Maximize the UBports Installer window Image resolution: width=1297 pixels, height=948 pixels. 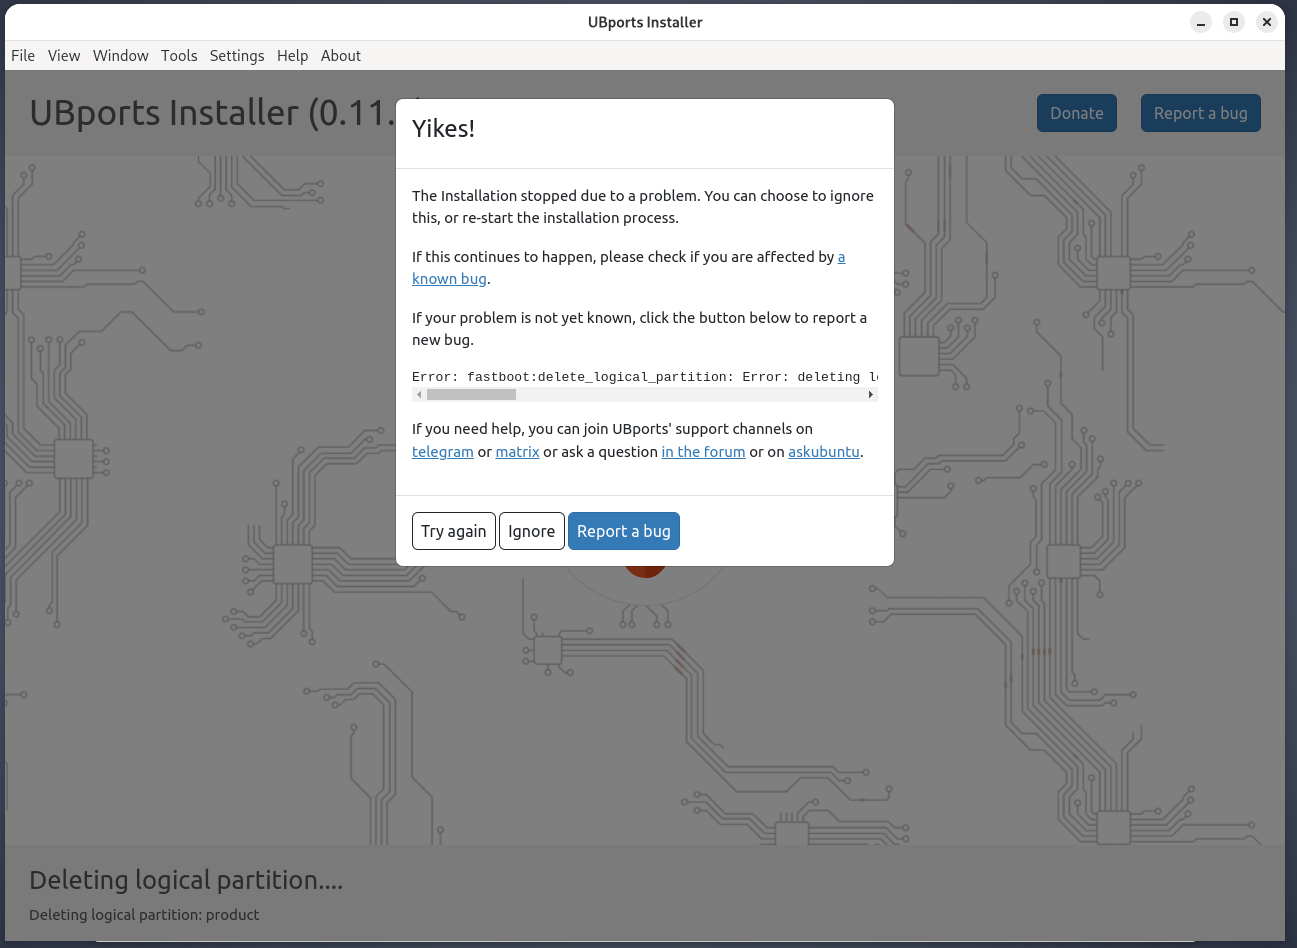tap(1234, 22)
